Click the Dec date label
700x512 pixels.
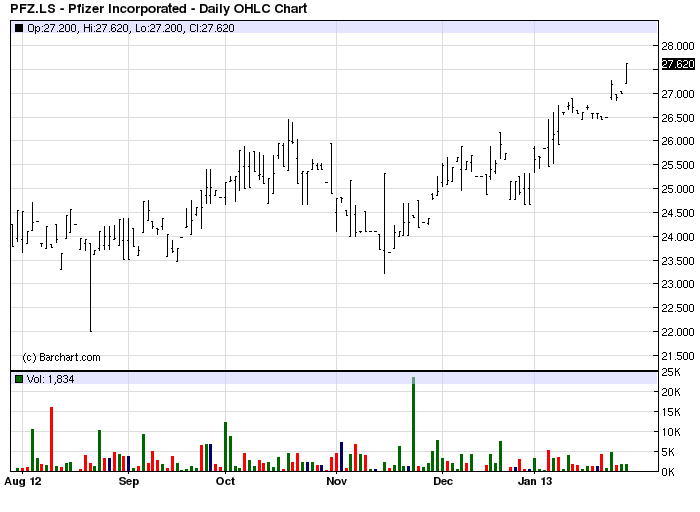(443, 481)
